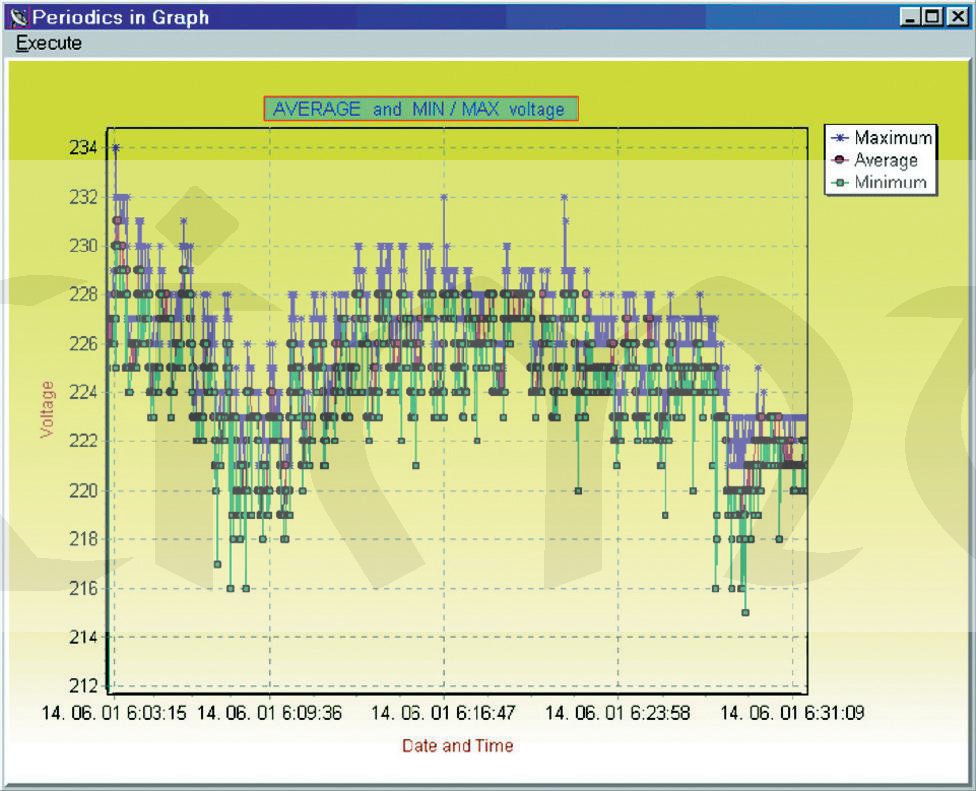
Task: Click the Date and Time x-axis title
Action: click(457, 745)
